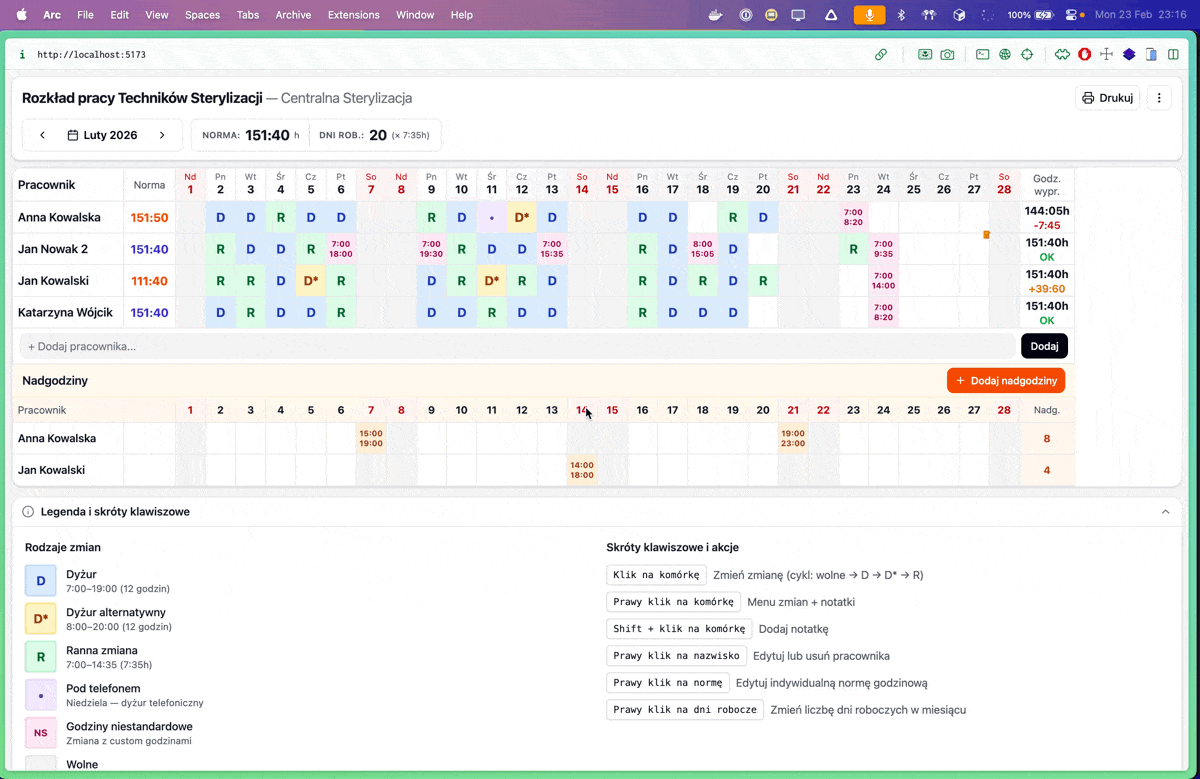Click the Dodaj pracownika input field
The image size is (1200, 779).
tap(515, 346)
